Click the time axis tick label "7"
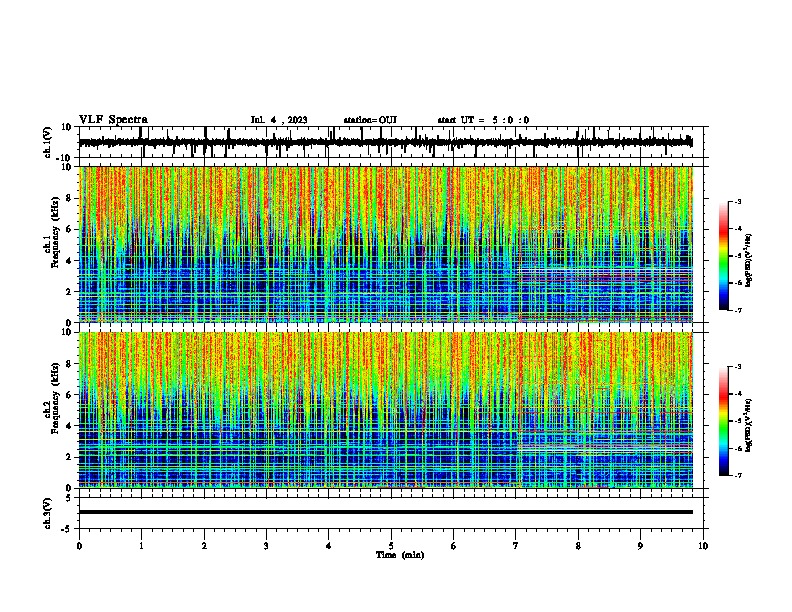The height and width of the screenshot is (612, 792). point(516,546)
